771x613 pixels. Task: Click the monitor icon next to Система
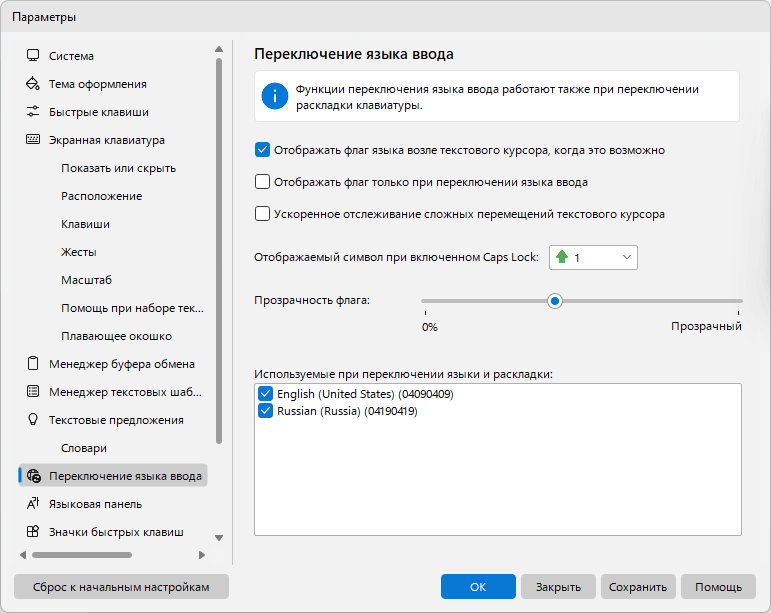click(x=33, y=56)
